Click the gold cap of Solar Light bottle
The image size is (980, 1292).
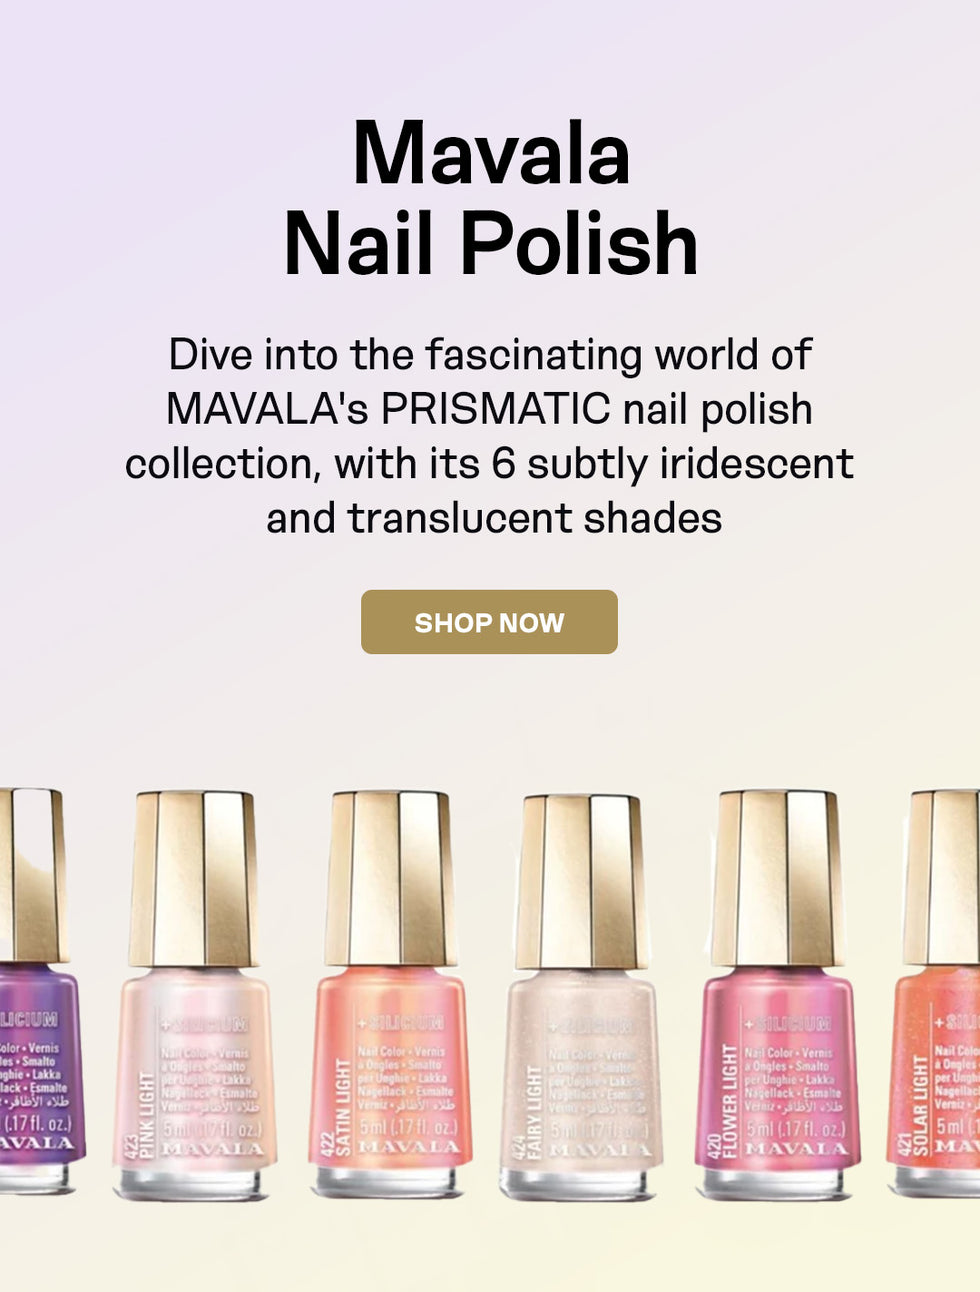coord(941,878)
